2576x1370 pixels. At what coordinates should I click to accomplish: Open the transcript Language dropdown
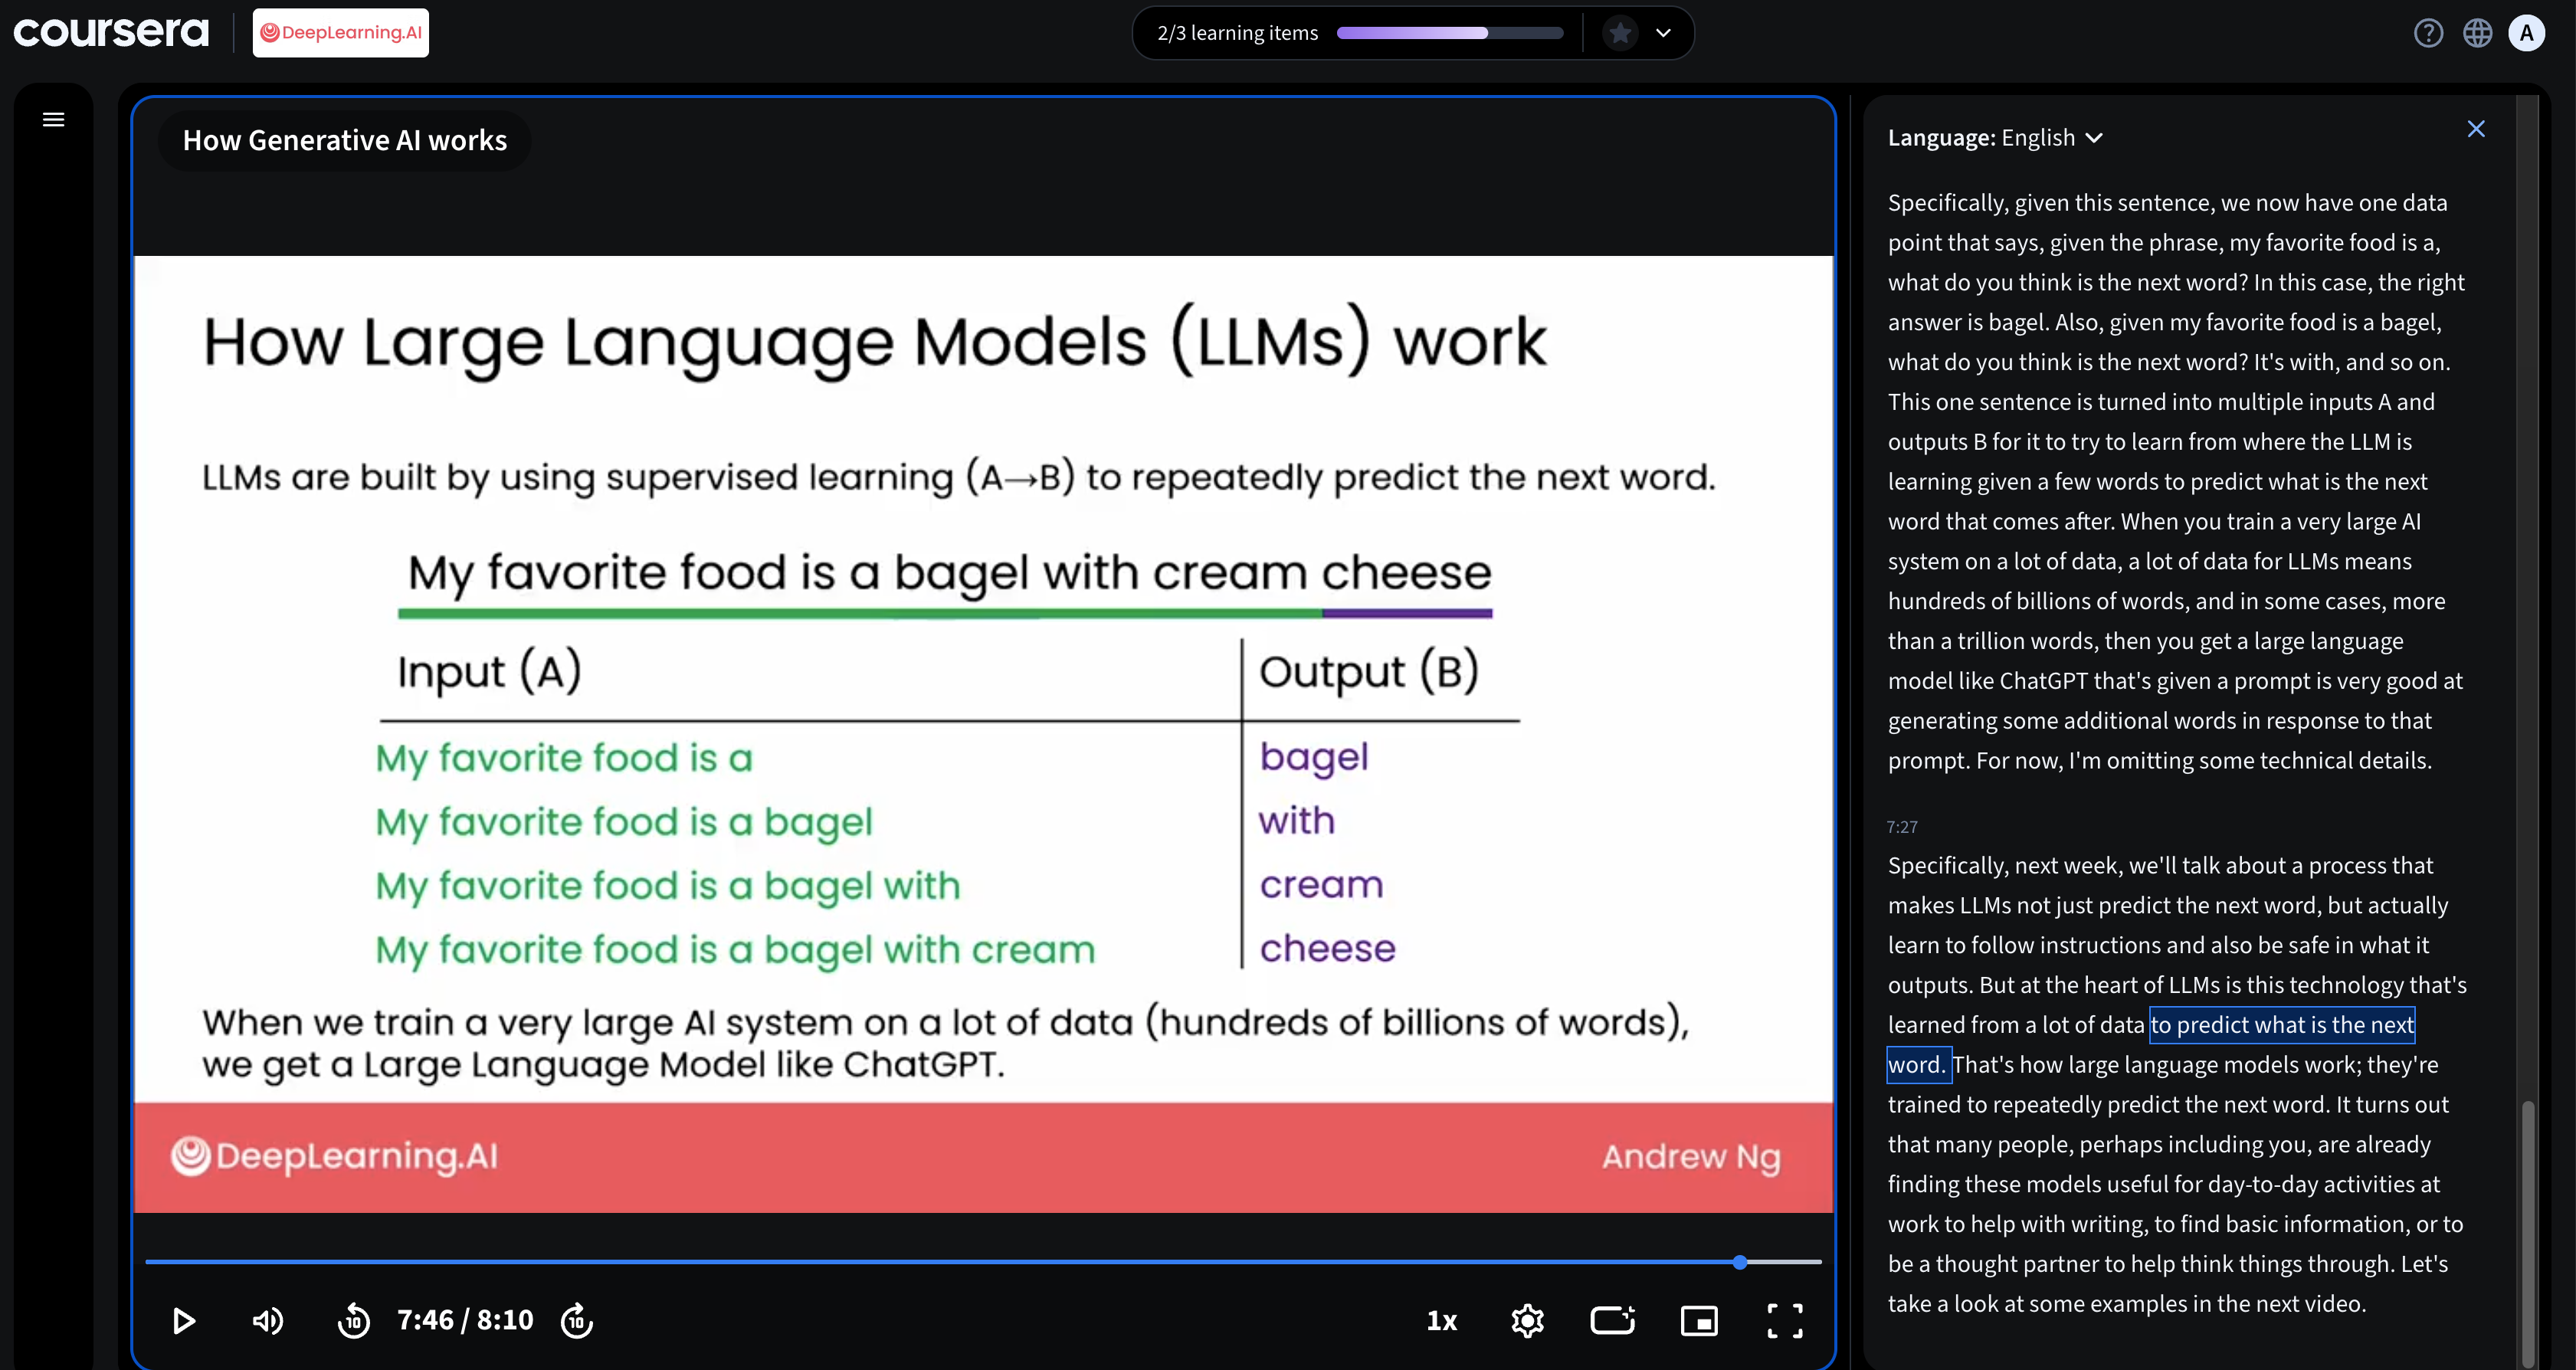(x=1995, y=138)
